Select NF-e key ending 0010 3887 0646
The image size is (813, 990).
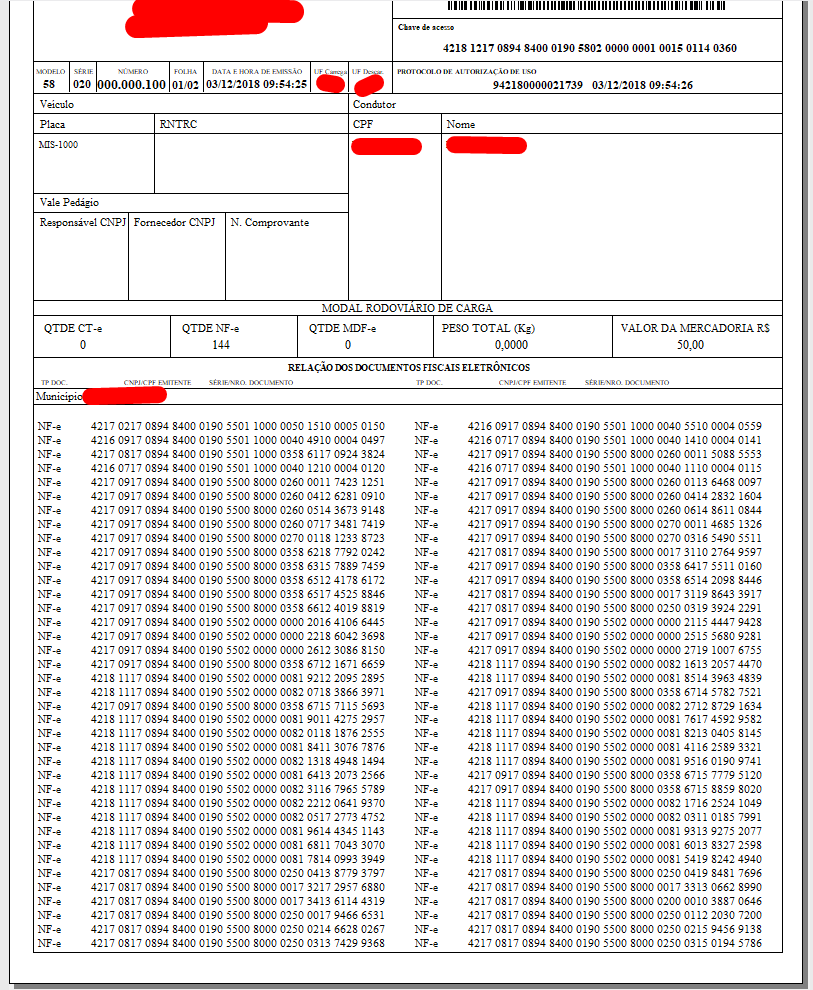tap(614, 902)
